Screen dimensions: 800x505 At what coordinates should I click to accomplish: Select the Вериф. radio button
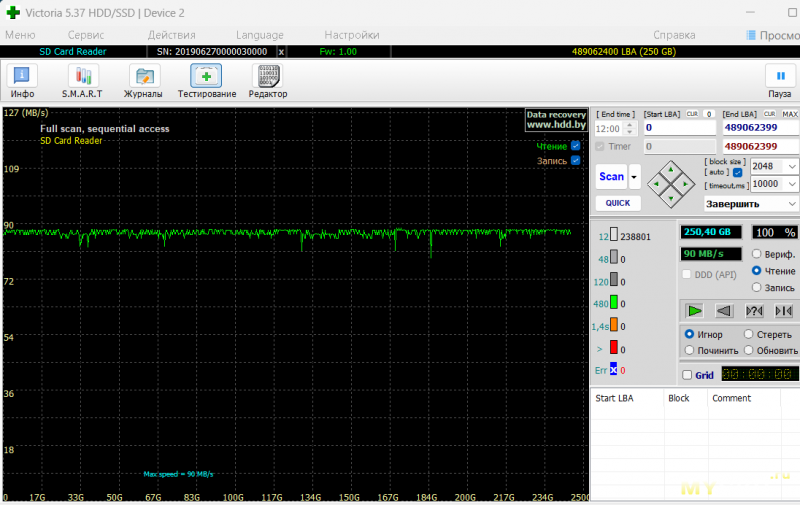click(756, 254)
